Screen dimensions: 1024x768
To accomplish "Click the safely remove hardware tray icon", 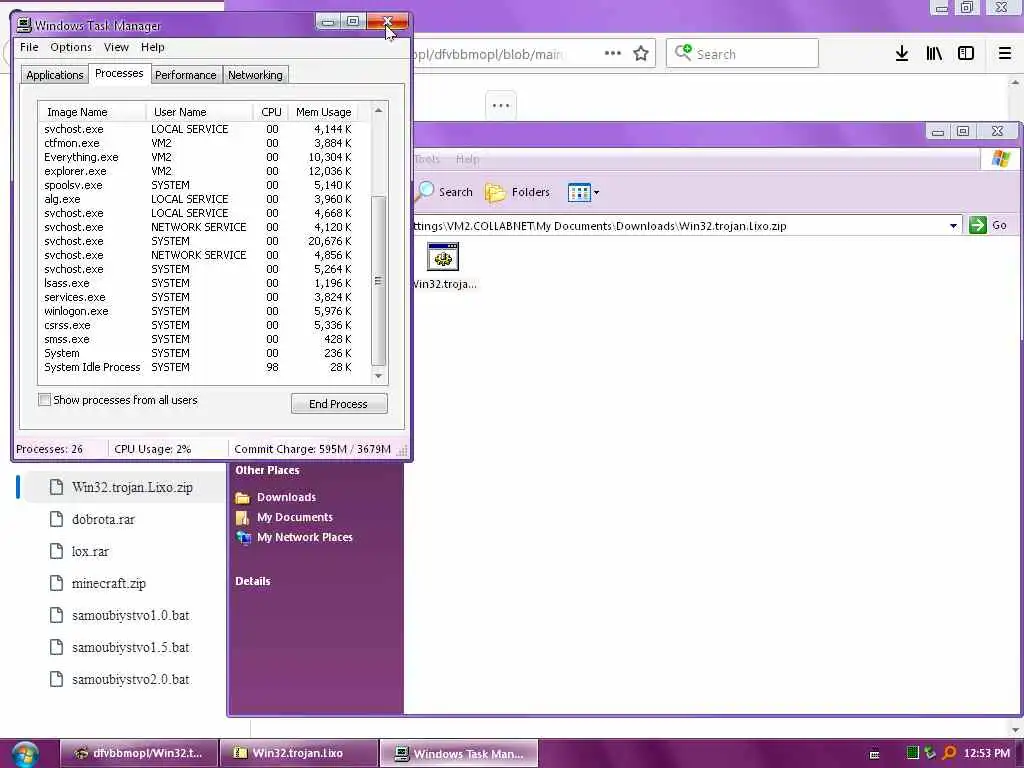I will click(930, 753).
